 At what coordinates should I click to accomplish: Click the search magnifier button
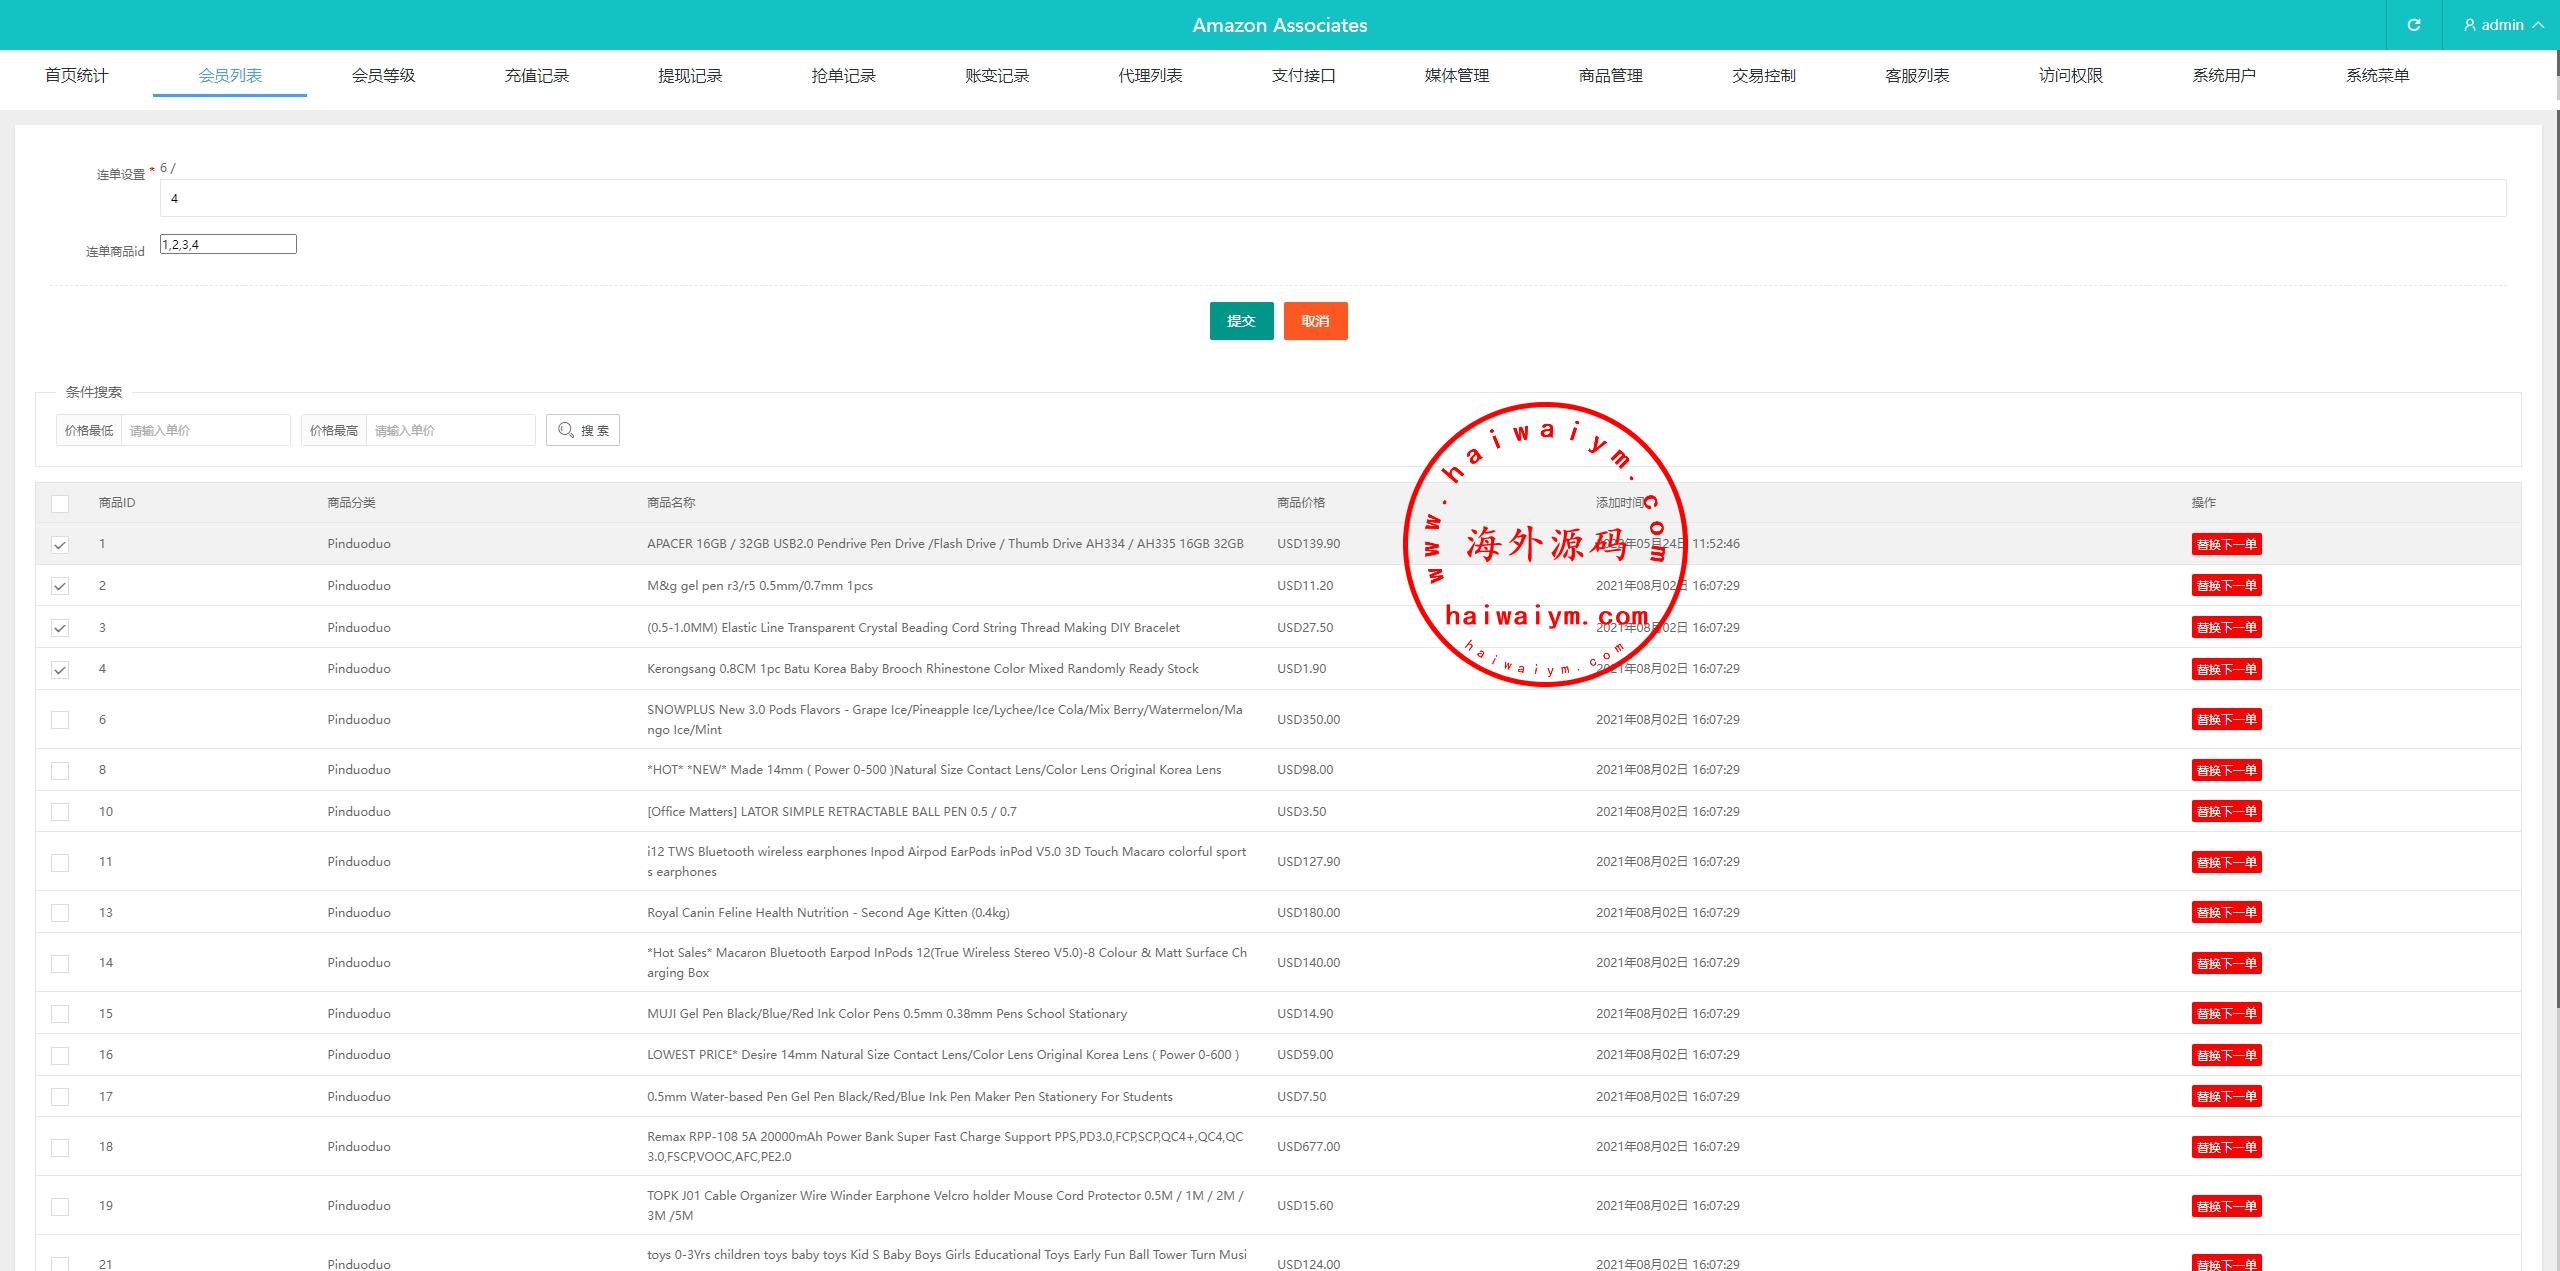click(x=583, y=430)
